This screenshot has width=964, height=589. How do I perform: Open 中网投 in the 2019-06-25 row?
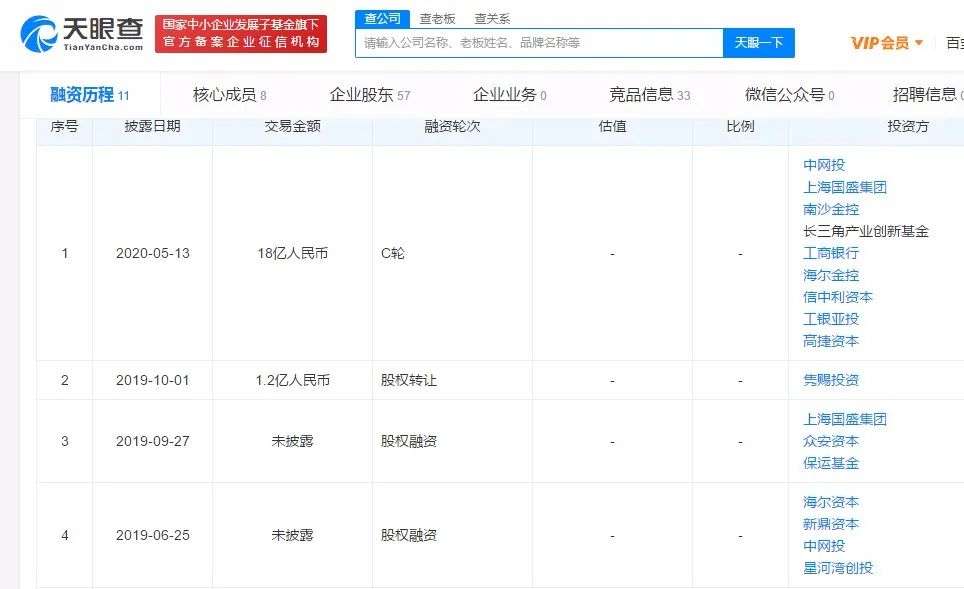(824, 546)
